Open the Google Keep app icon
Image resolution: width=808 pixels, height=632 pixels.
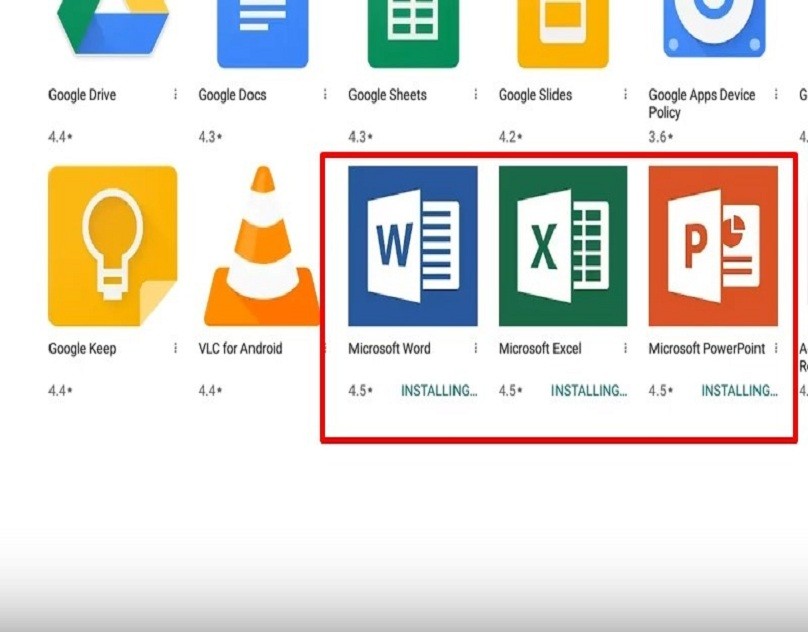pos(112,246)
